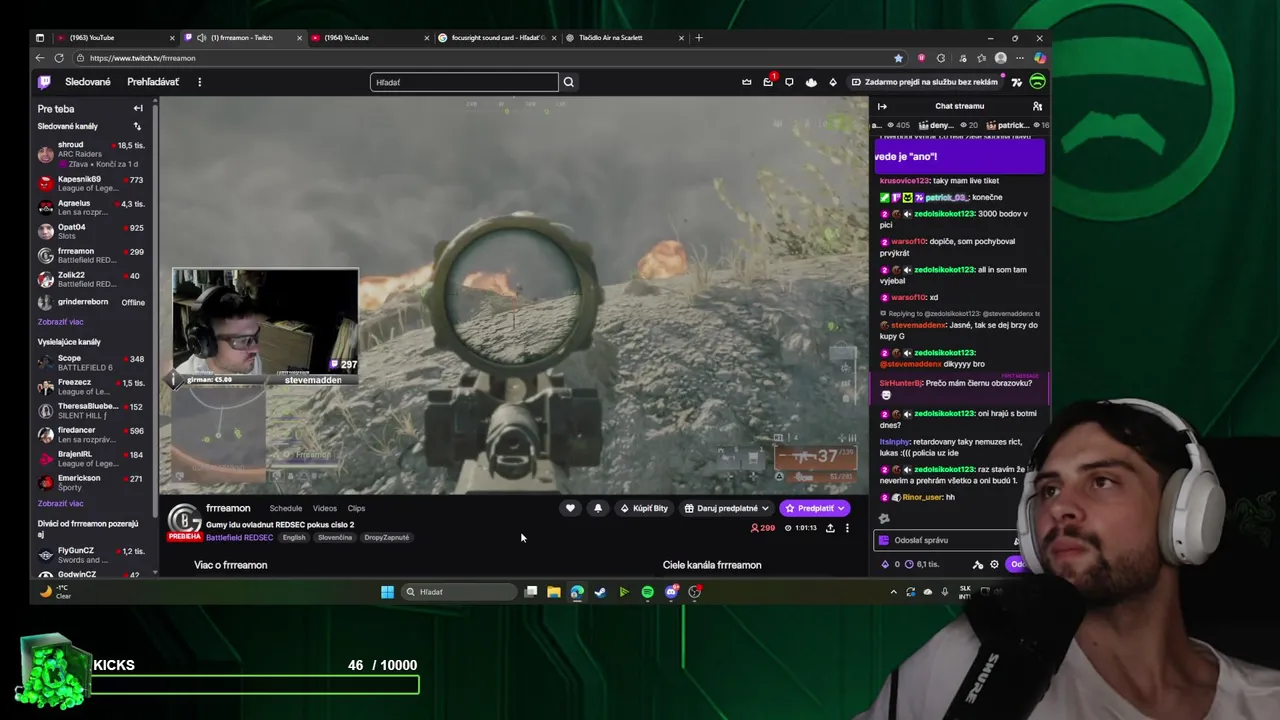Open the channel Videos tab
This screenshot has height=720, width=1280.
325,508
